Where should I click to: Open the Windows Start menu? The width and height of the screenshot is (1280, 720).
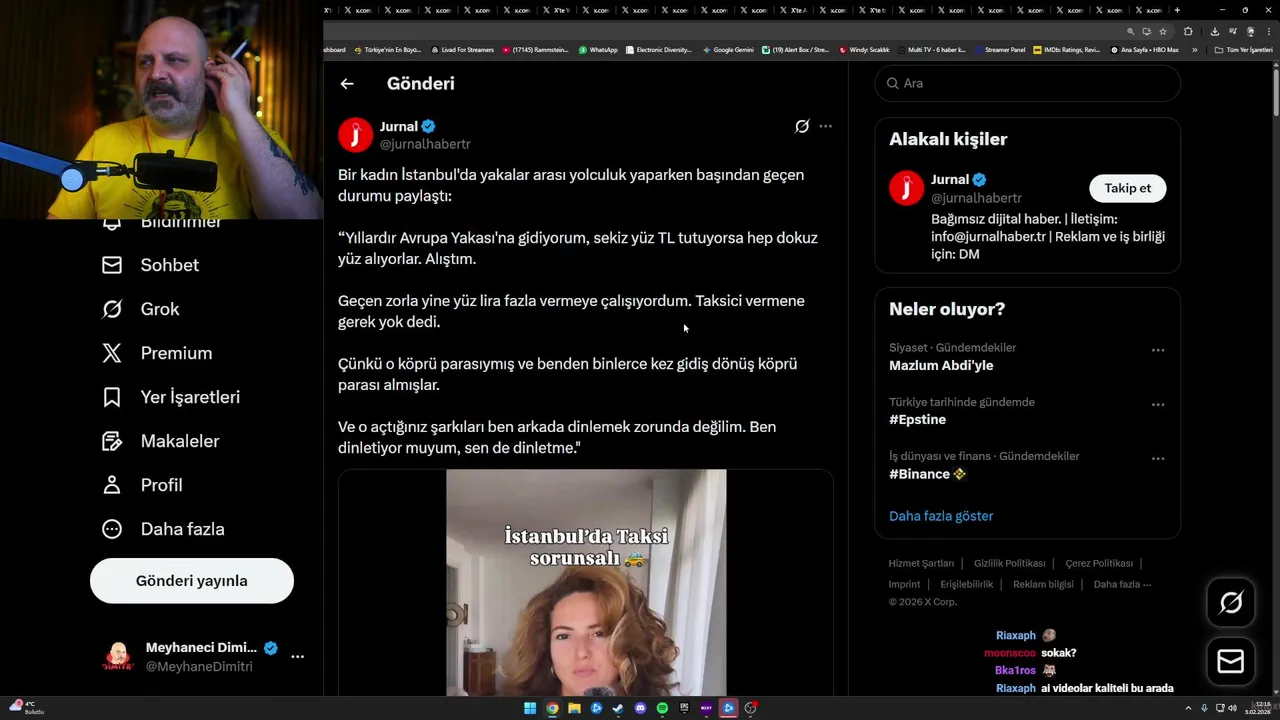click(x=530, y=708)
